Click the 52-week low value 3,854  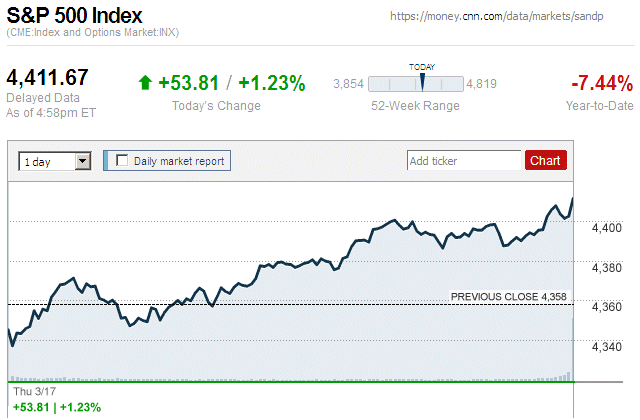347,84
